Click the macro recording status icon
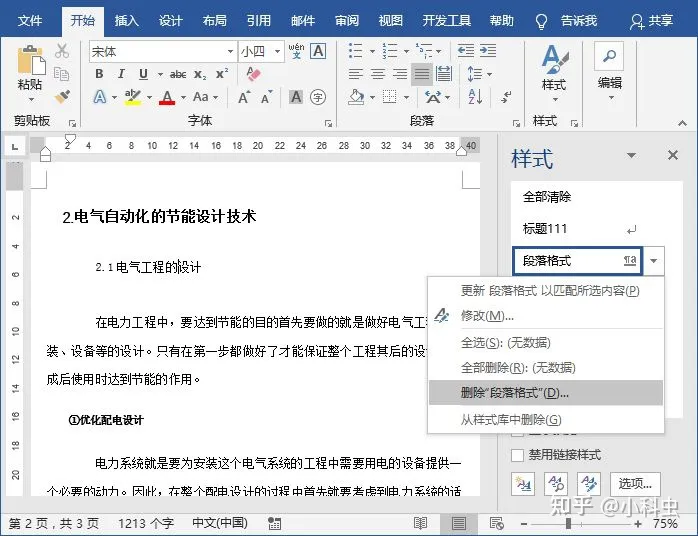 tap(275, 524)
